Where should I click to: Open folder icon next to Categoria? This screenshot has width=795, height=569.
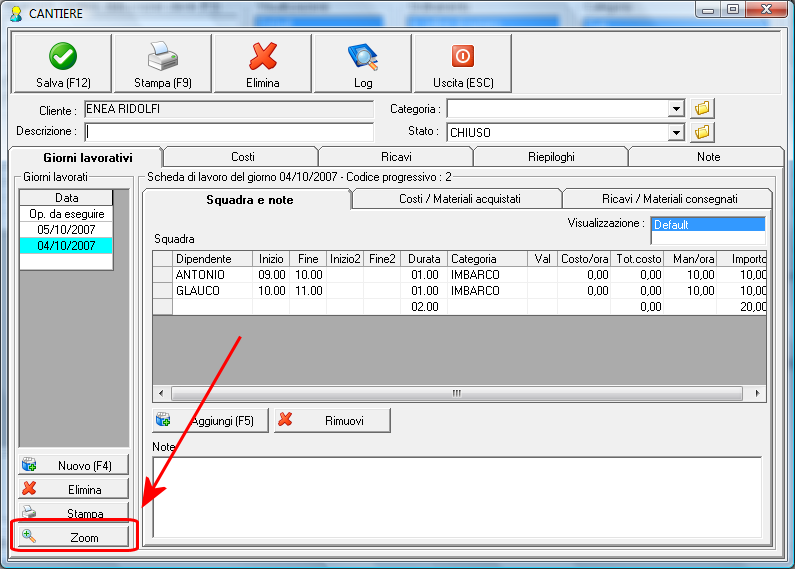(x=702, y=108)
